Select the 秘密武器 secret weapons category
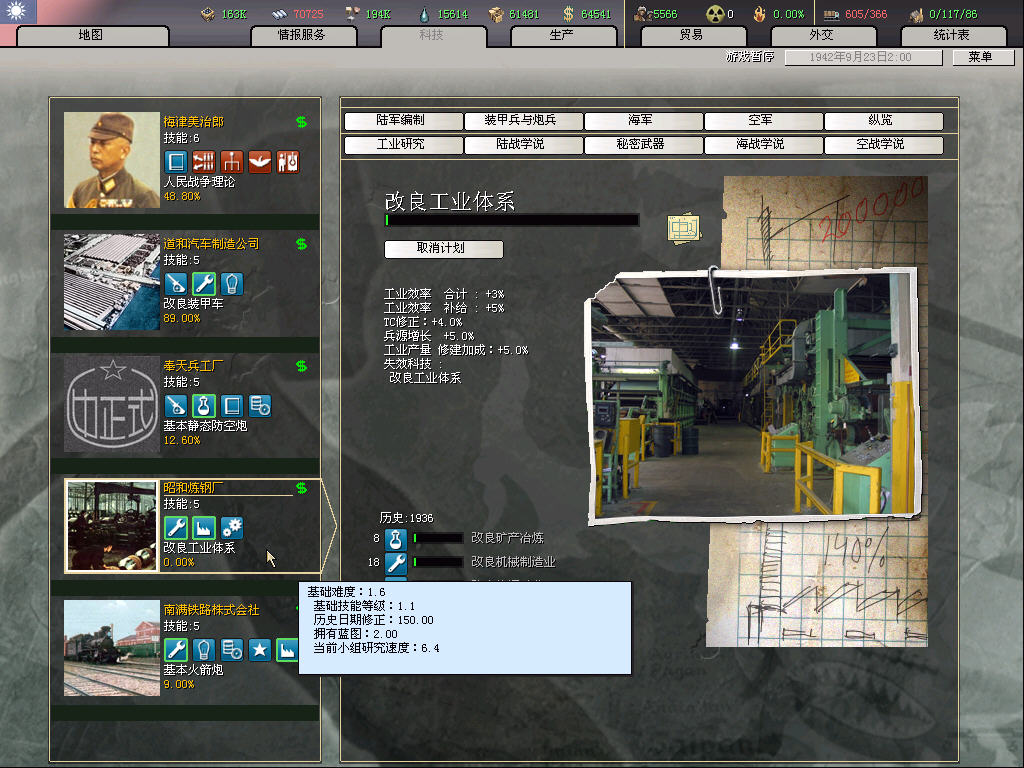 tap(643, 145)
